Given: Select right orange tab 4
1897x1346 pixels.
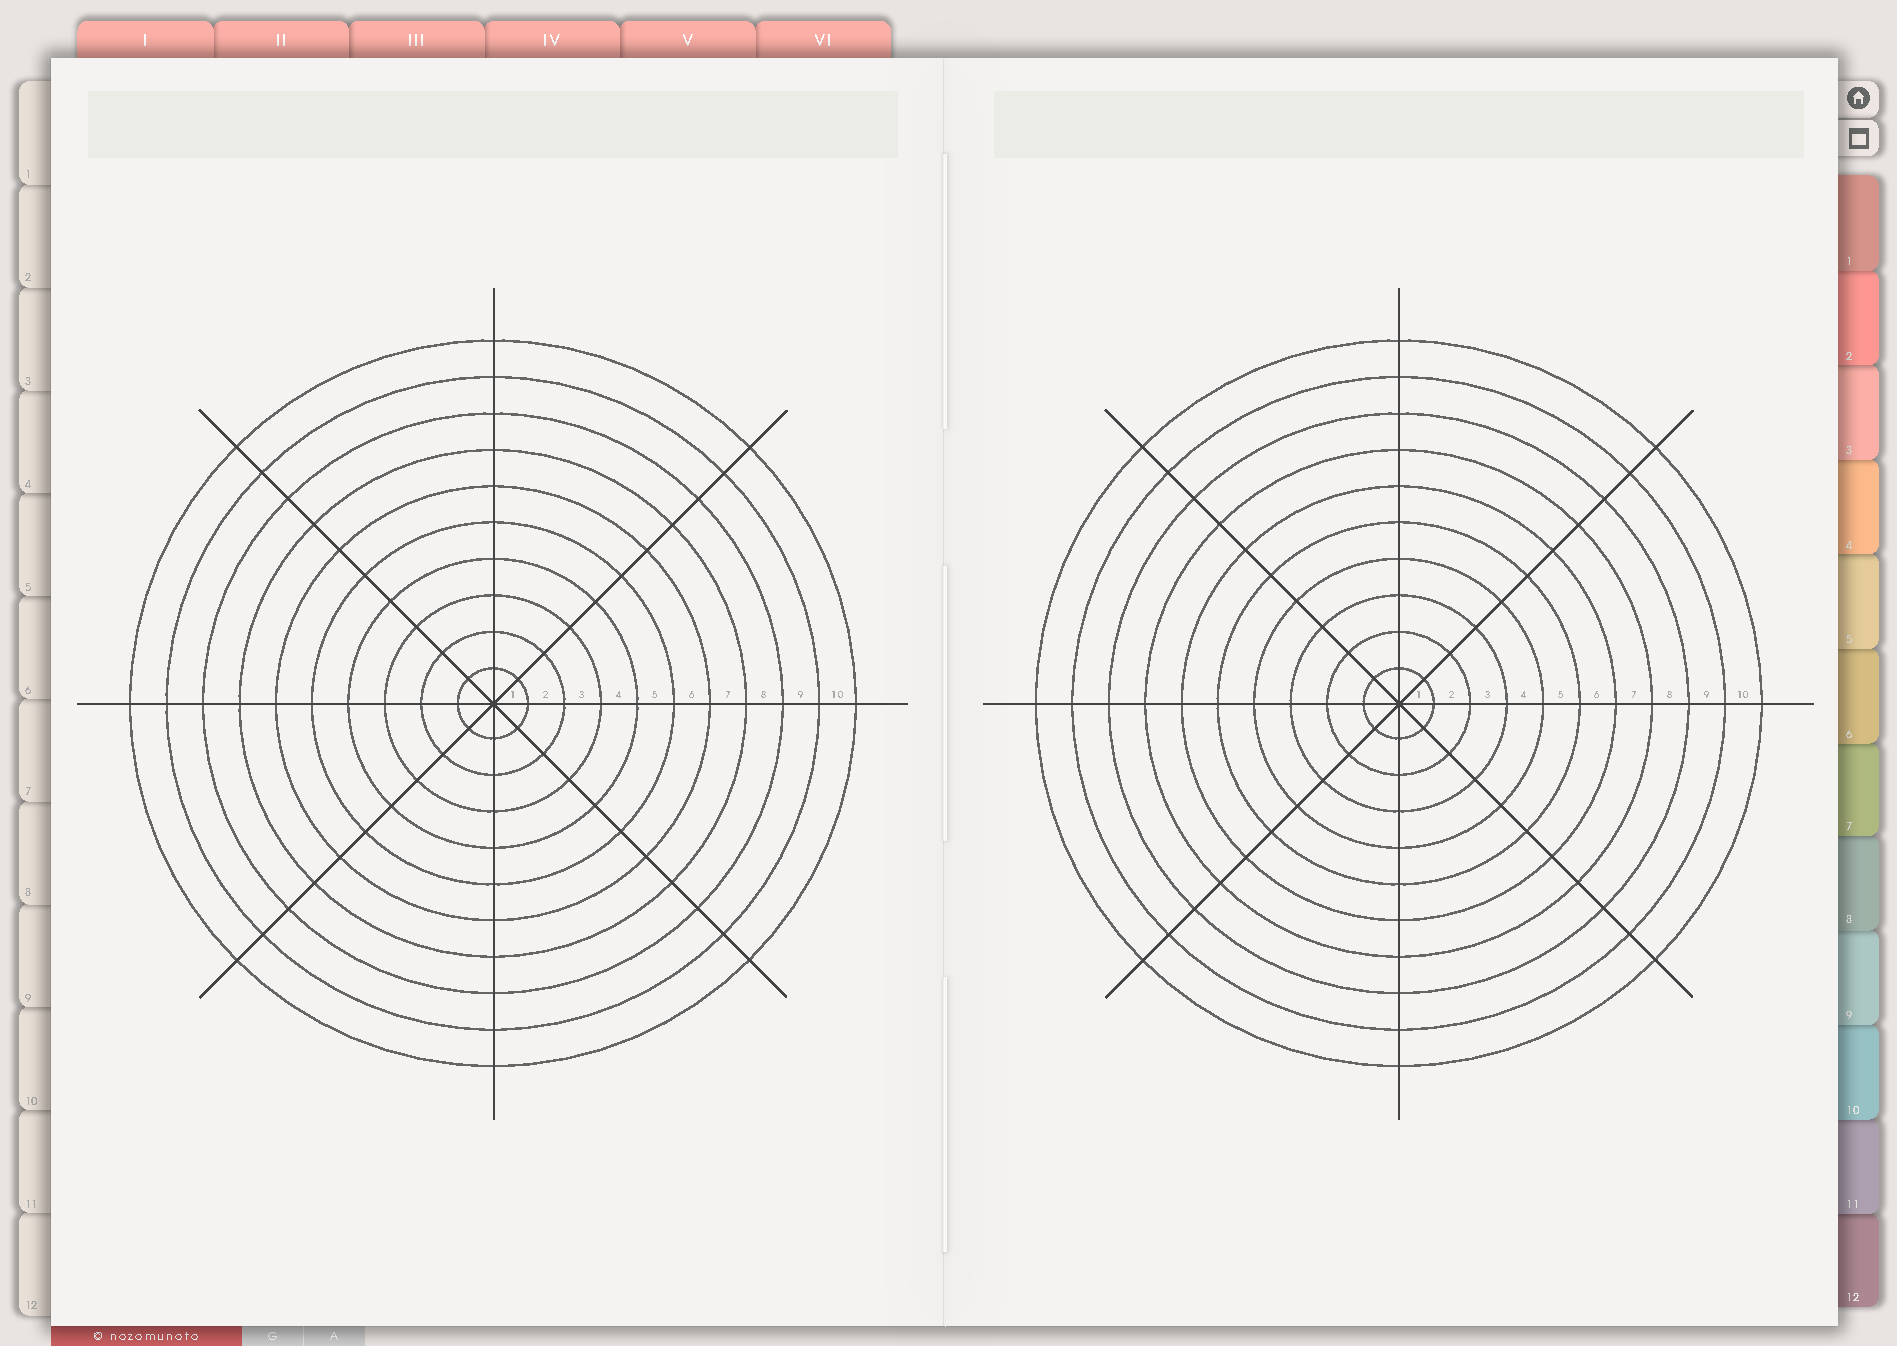Looking at the screenshot, I should 1858,507.
